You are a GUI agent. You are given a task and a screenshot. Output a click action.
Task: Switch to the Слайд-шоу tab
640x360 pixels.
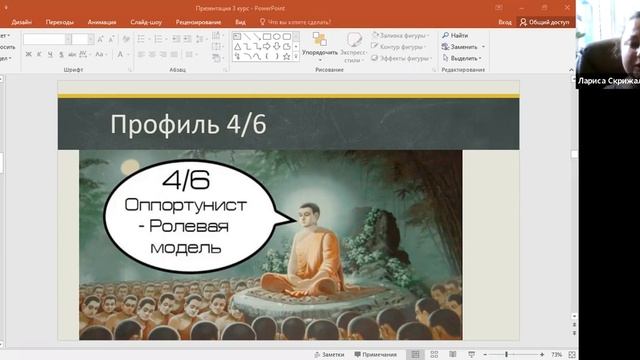point(146,22)
